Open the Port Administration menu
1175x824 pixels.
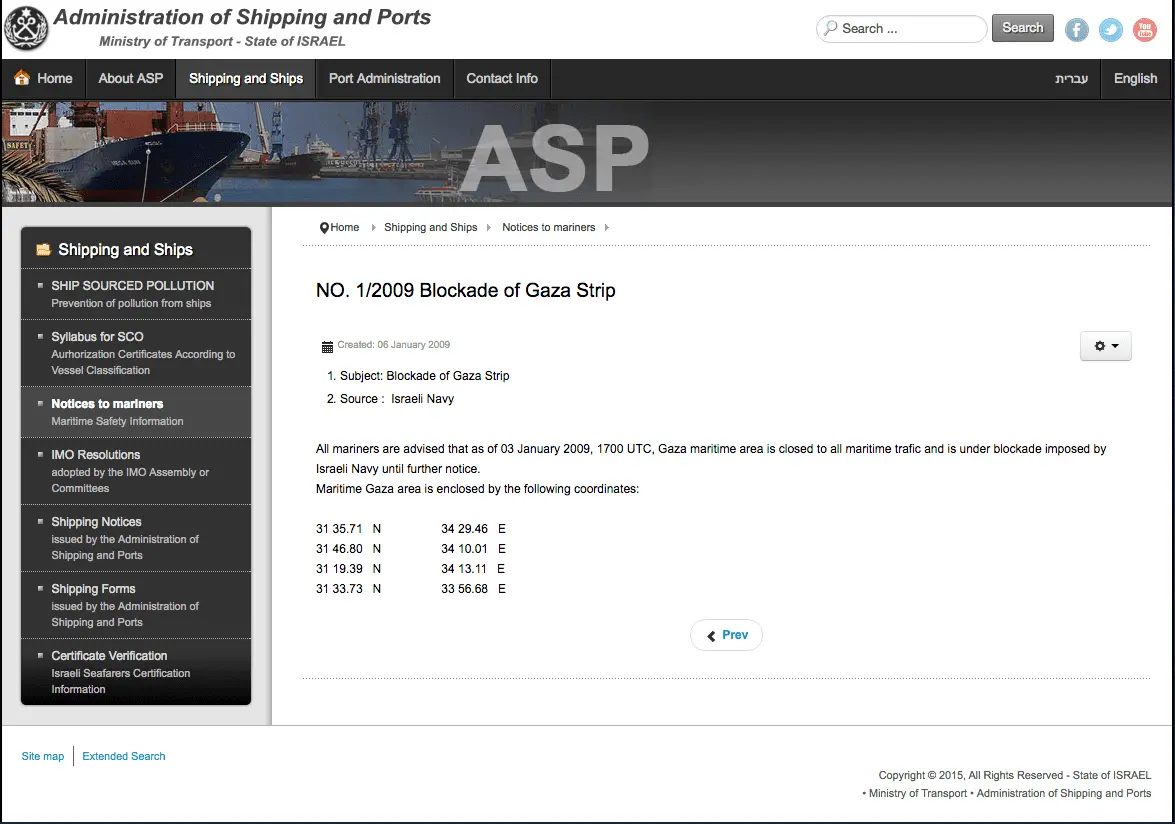[384, 78]
